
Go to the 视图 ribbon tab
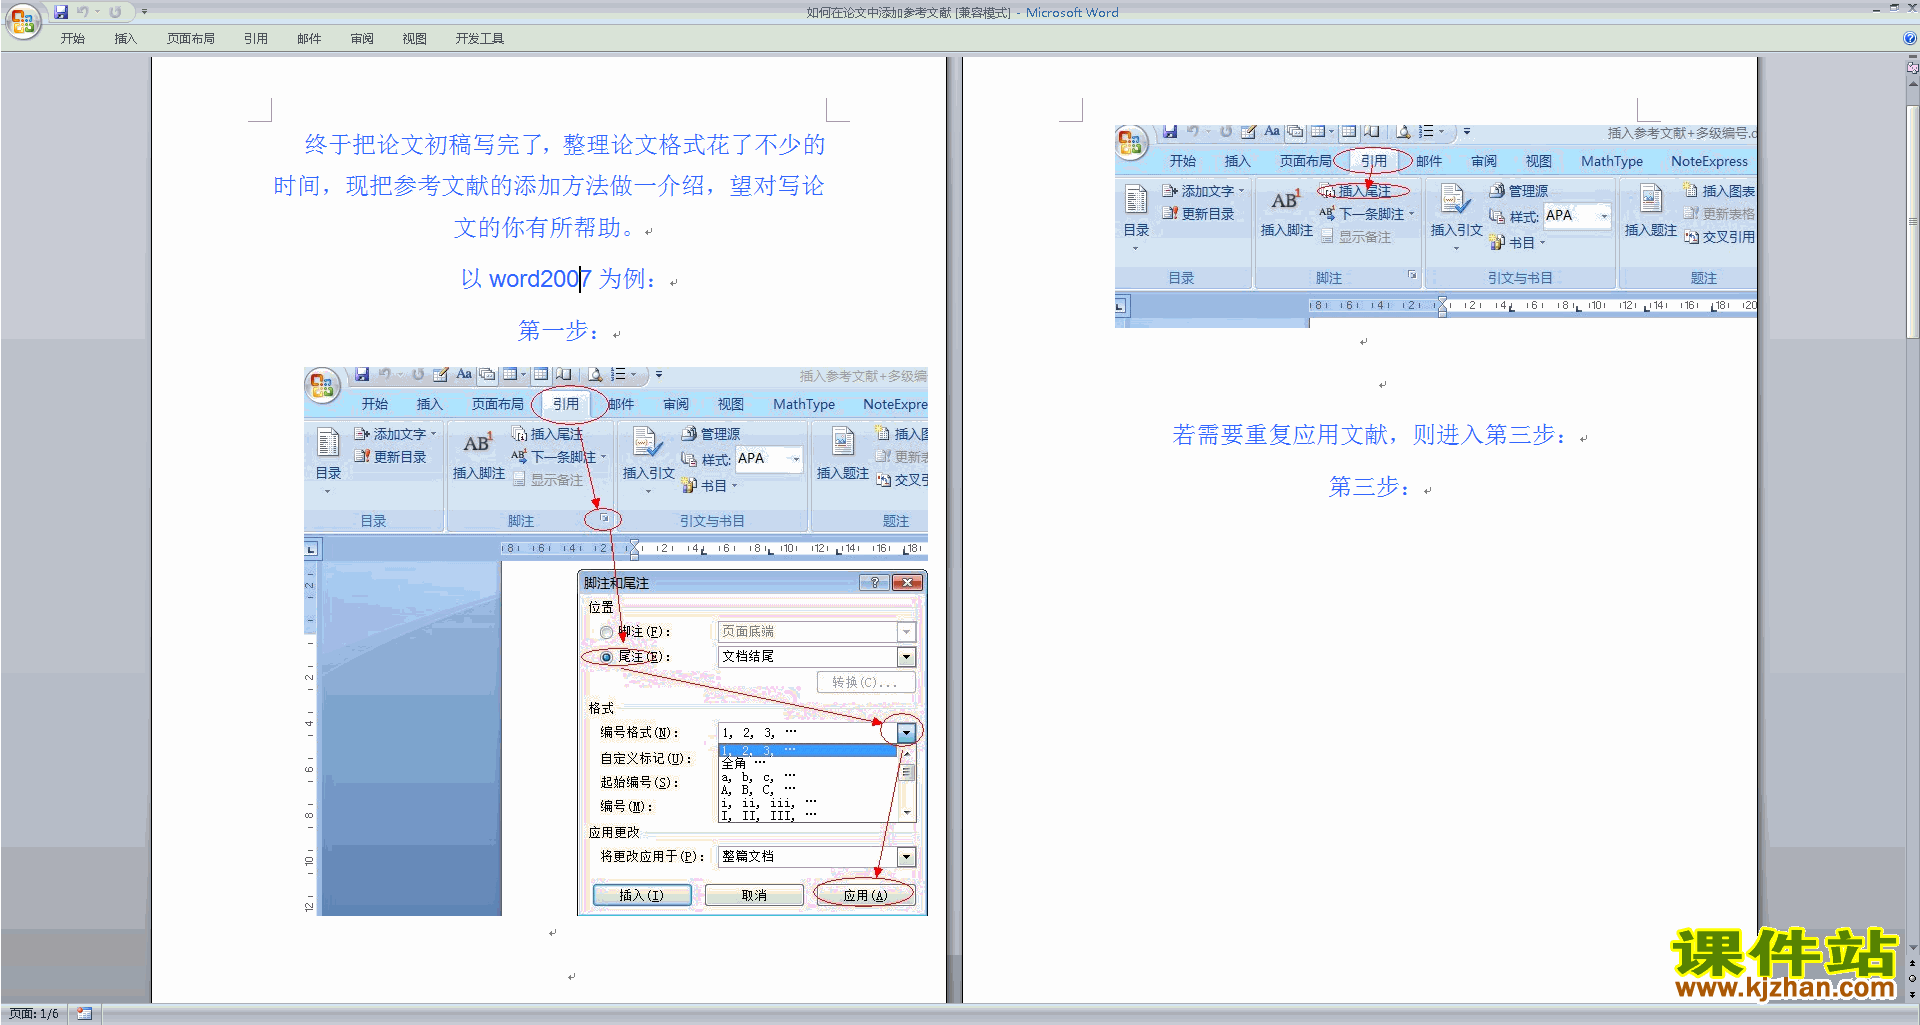414,38
